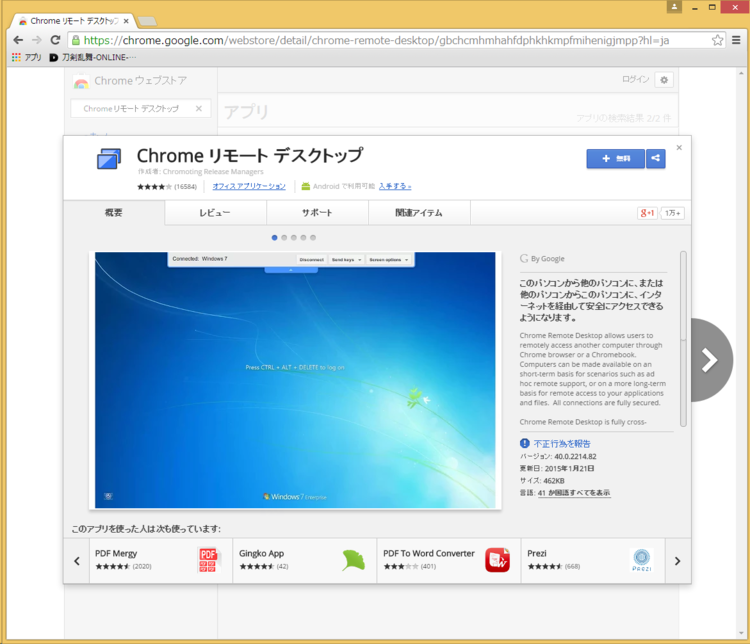This screenshot has height=644, width=750.
Task: Click the search field containing Chromeリモート デスクトップ
Action: tap(141, 109)
